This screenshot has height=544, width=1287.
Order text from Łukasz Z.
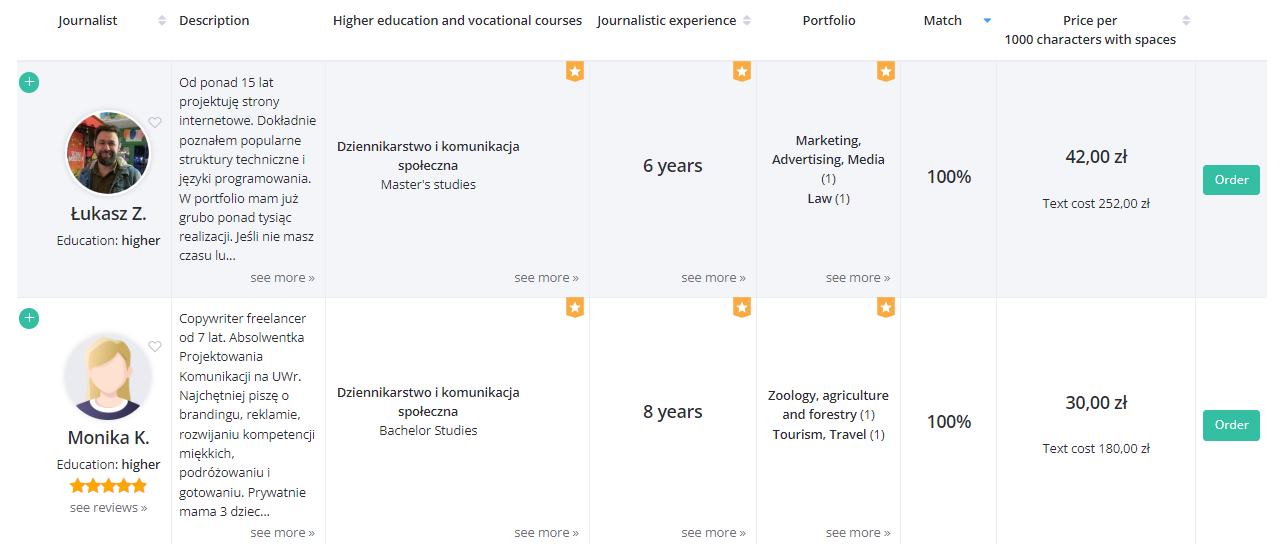pyautogui.click(x=1231, y=180)
